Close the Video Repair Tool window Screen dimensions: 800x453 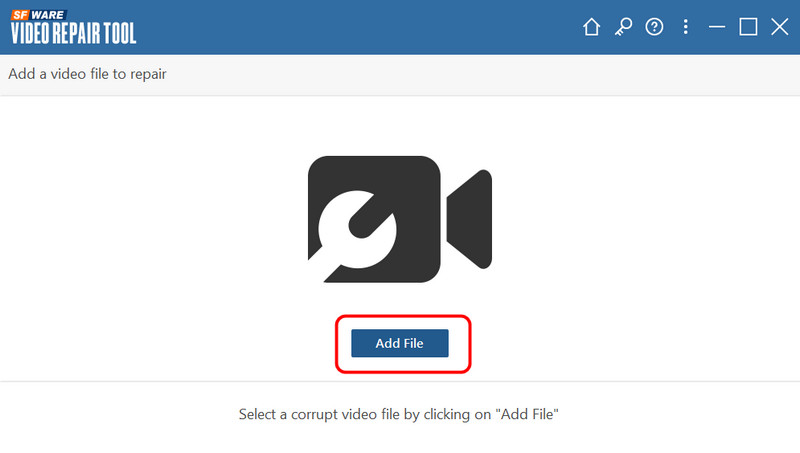point(780,28)
